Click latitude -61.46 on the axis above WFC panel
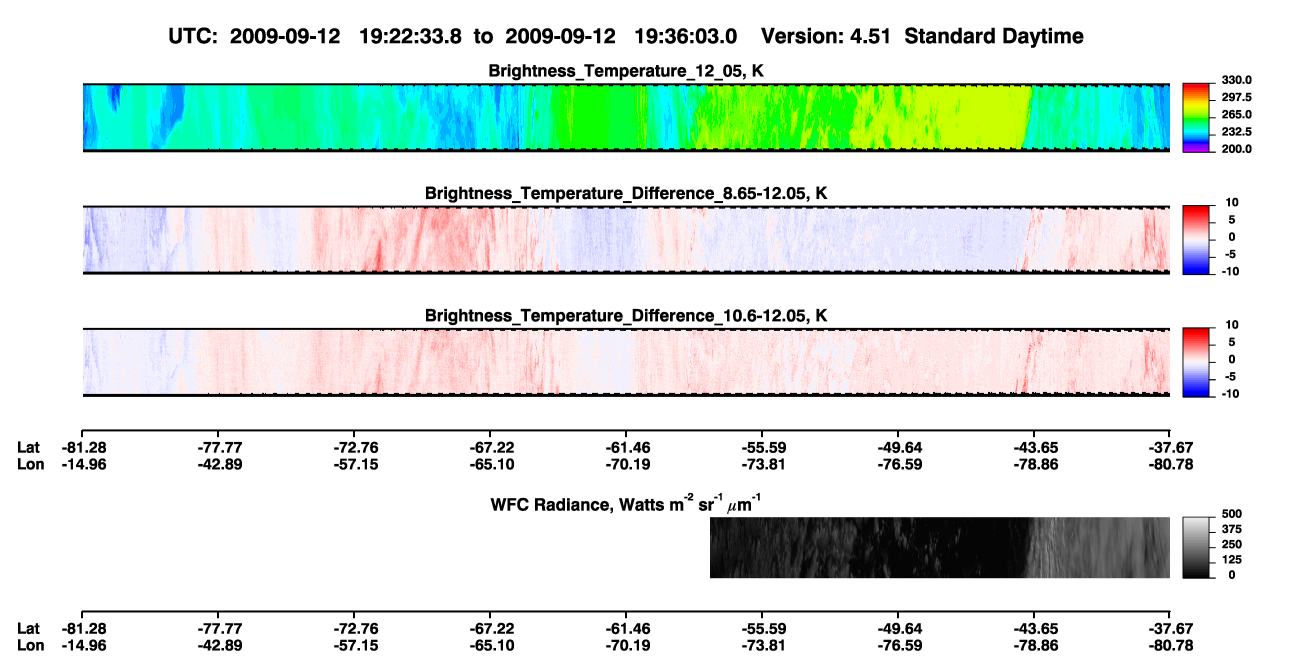The image size is (1300, 667). (x=626, y=448)
